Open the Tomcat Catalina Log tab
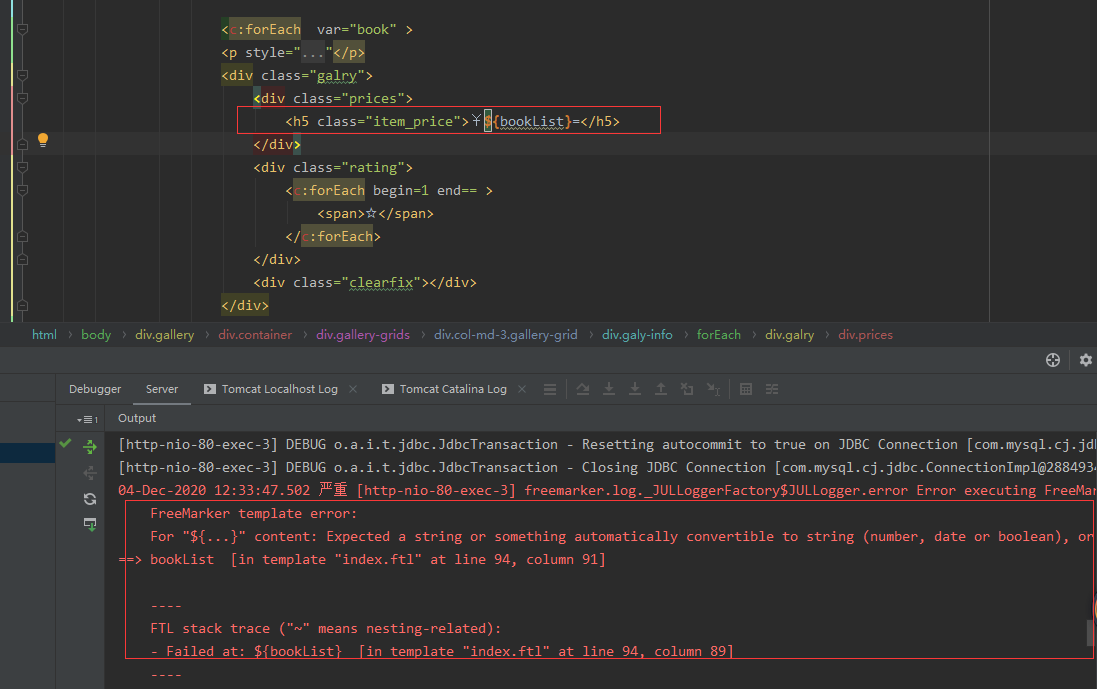 tap(453, 389)
